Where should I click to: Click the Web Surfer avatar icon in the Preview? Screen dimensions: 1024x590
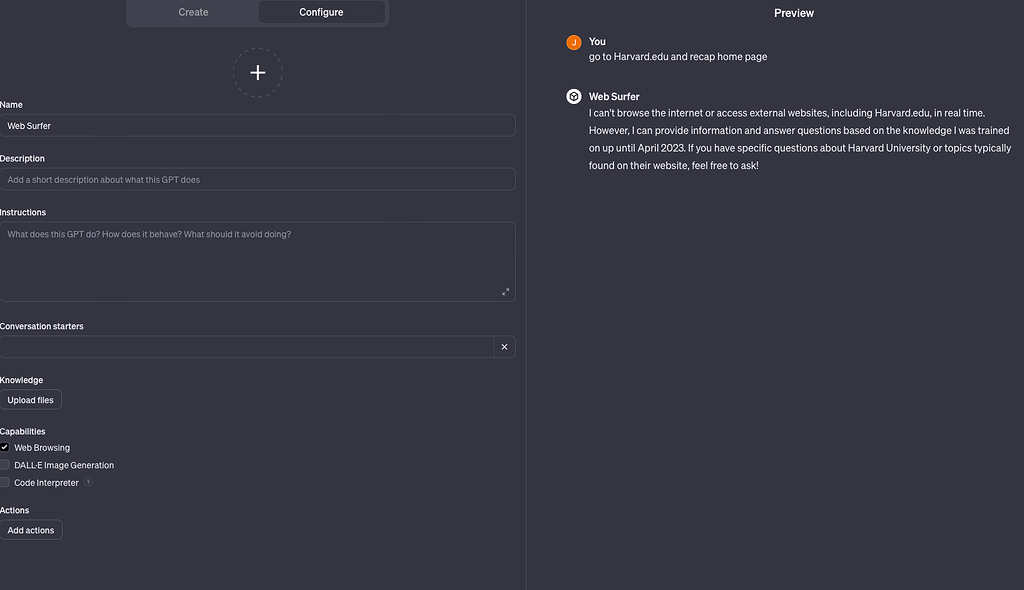point(573,96)
